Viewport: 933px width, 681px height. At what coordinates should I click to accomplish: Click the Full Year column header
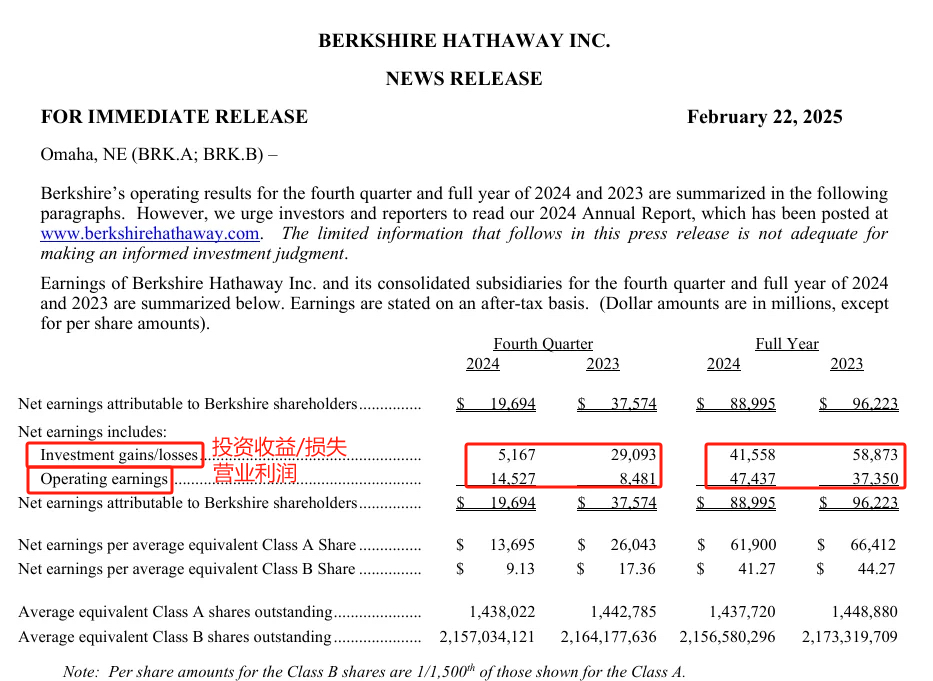(787, 344)
